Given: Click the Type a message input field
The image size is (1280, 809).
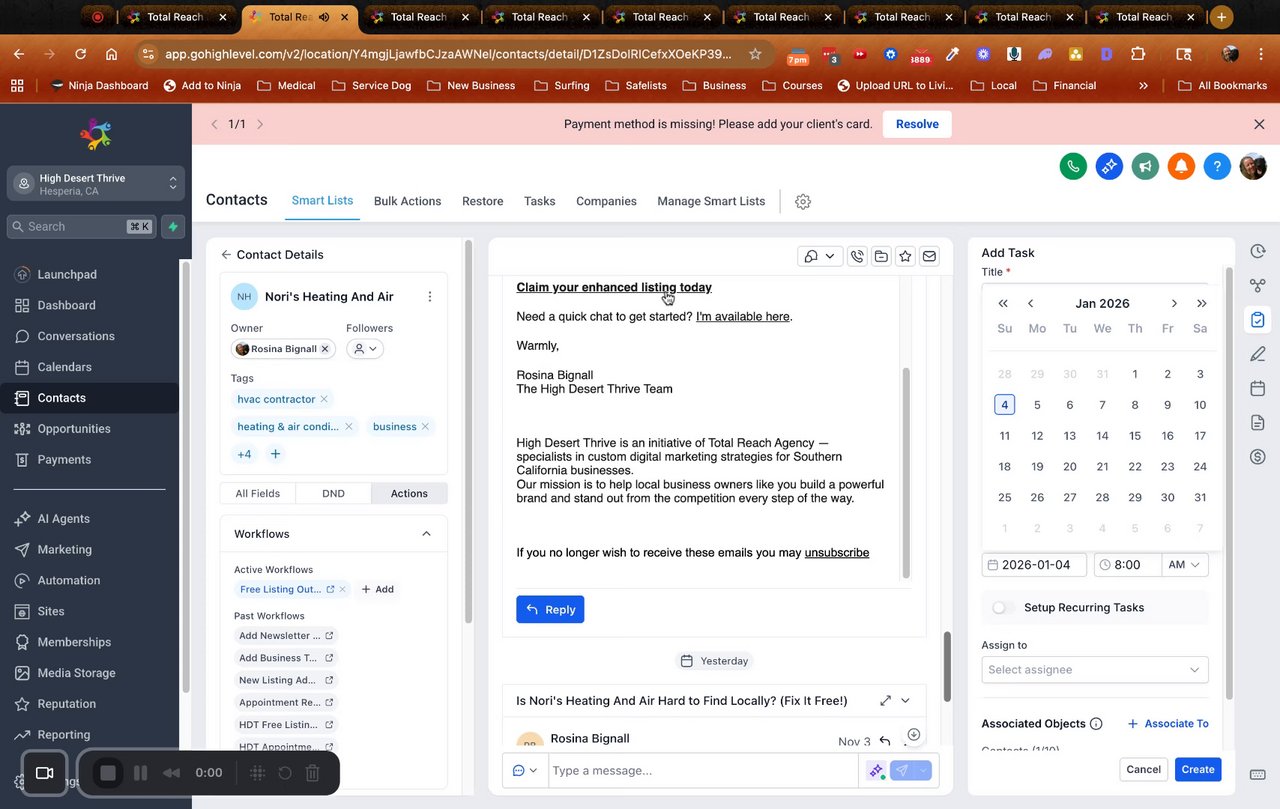Looking at the screenshot, I should [x=703, y=771].
